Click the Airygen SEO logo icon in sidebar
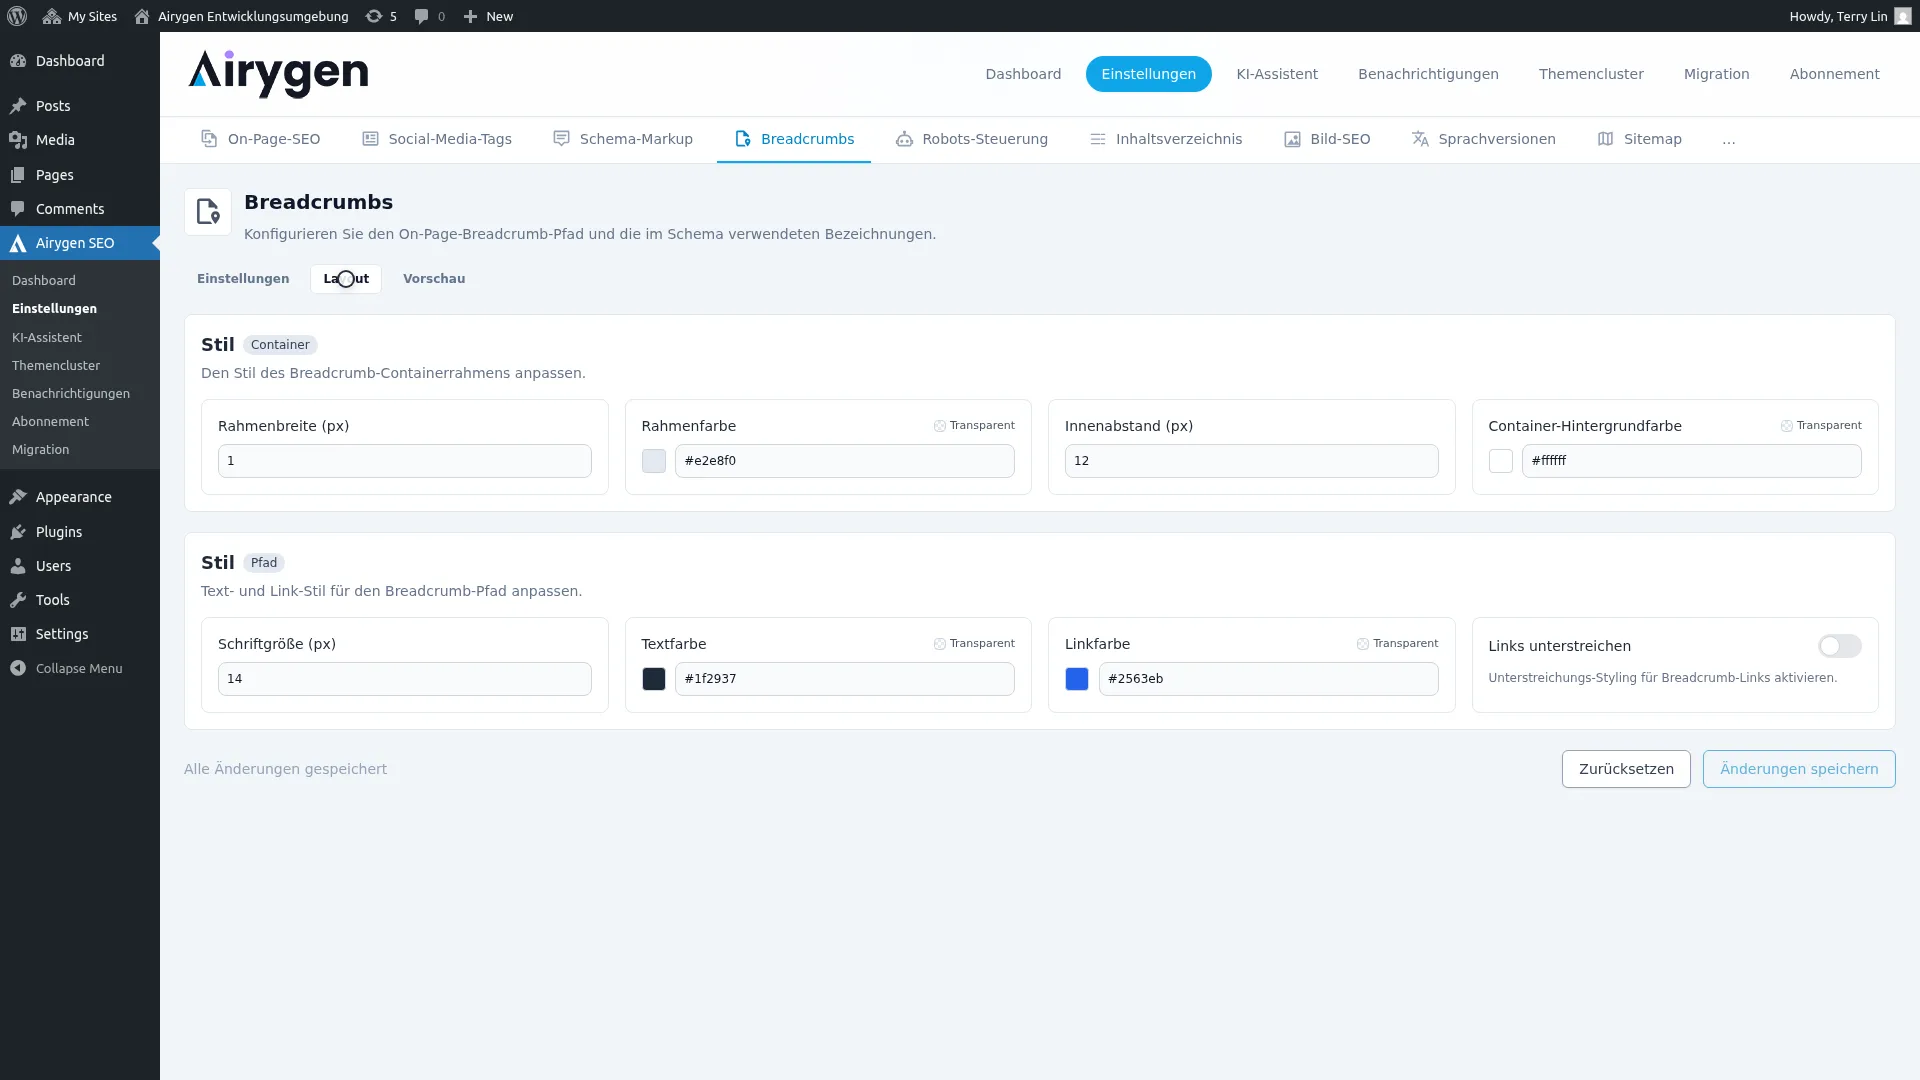This screenshot has height=1080, width=1920. [18, 243]
